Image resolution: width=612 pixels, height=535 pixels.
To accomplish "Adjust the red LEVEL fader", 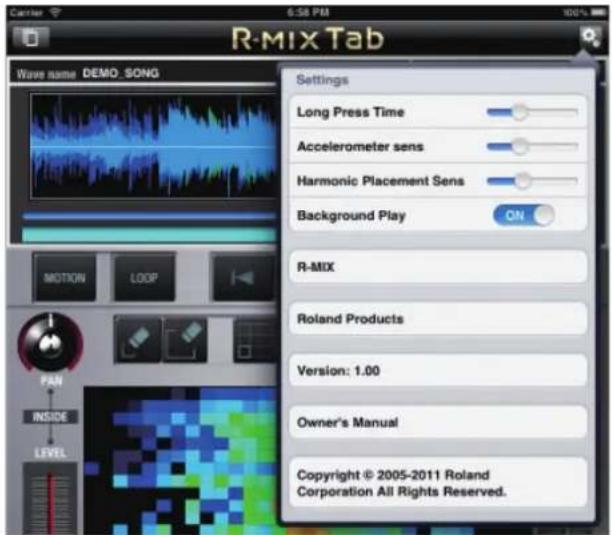I will [x=50, y=499].
